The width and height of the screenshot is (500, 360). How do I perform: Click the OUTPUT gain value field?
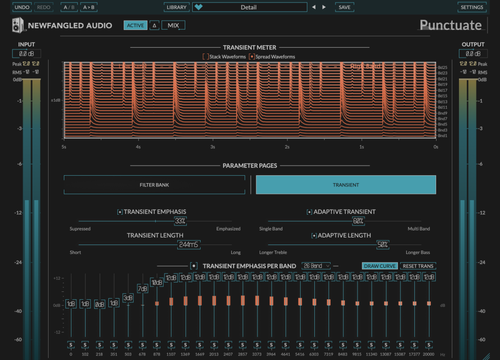click(x=473, y=54)
